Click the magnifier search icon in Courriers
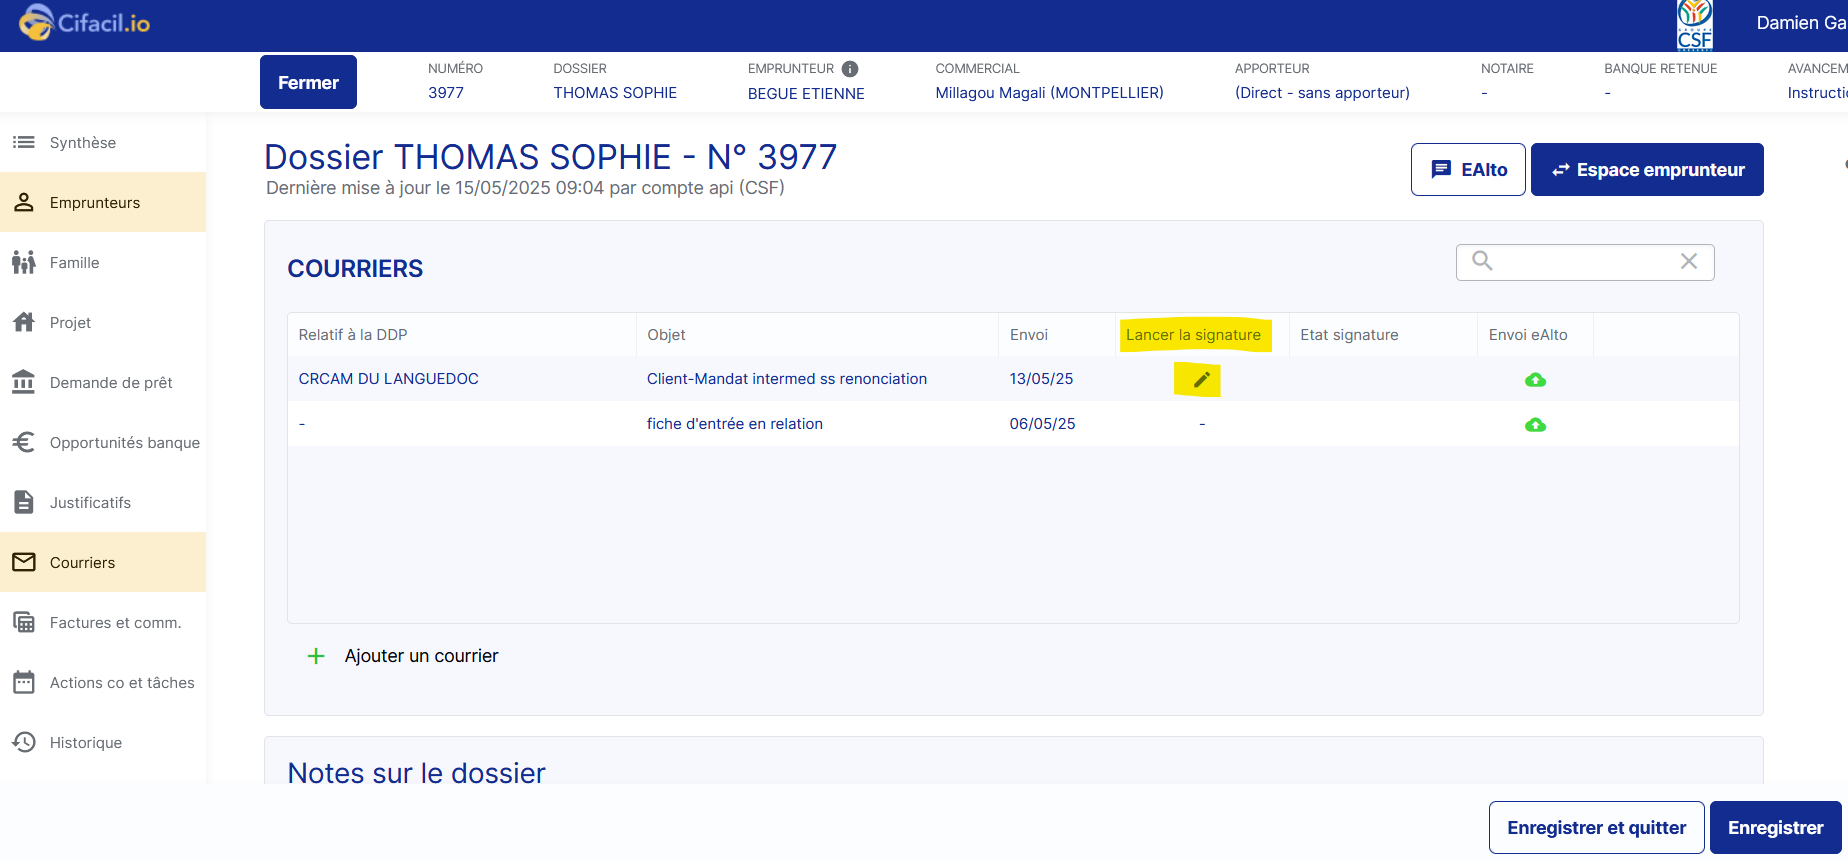1848x861 pixels. [1482, 262]
